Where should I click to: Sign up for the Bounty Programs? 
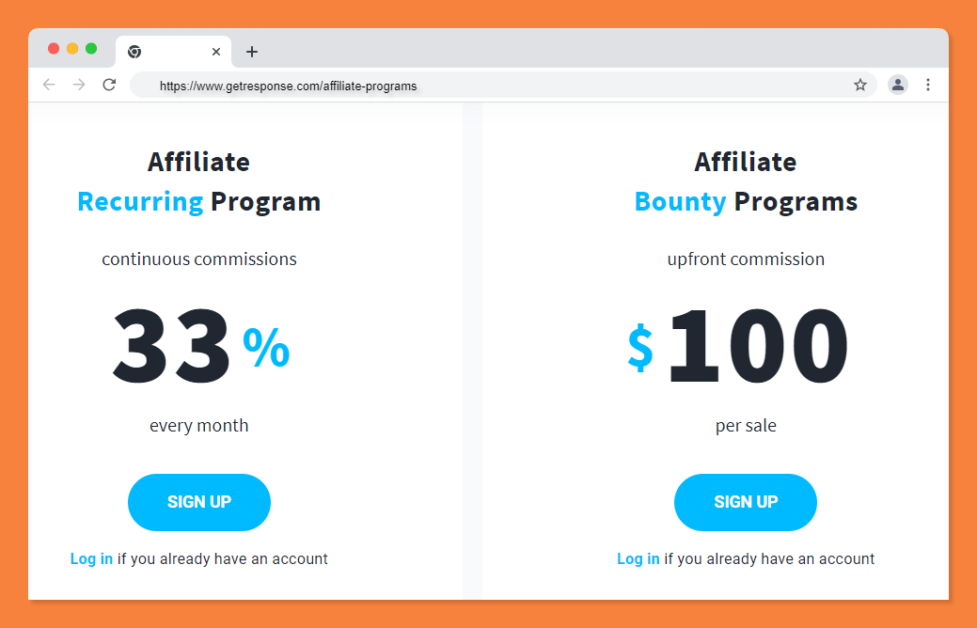point(745,502)
